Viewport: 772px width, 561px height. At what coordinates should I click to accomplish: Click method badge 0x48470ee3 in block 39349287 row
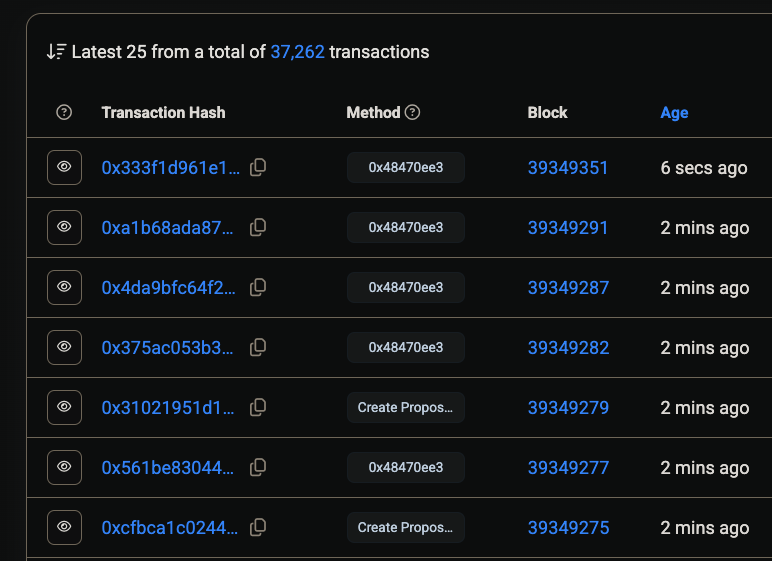click(406, 288)
